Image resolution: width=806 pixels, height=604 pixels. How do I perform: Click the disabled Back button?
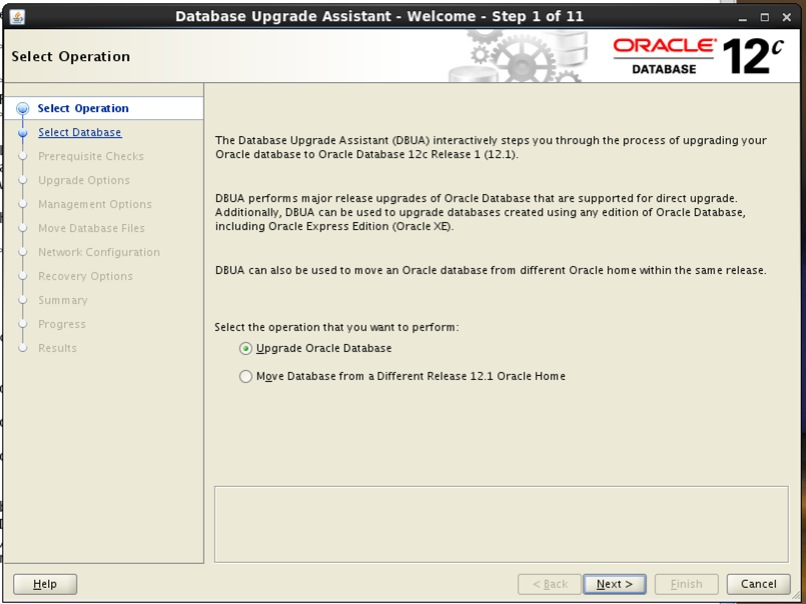pyautogui.click(x=549, y=584)
